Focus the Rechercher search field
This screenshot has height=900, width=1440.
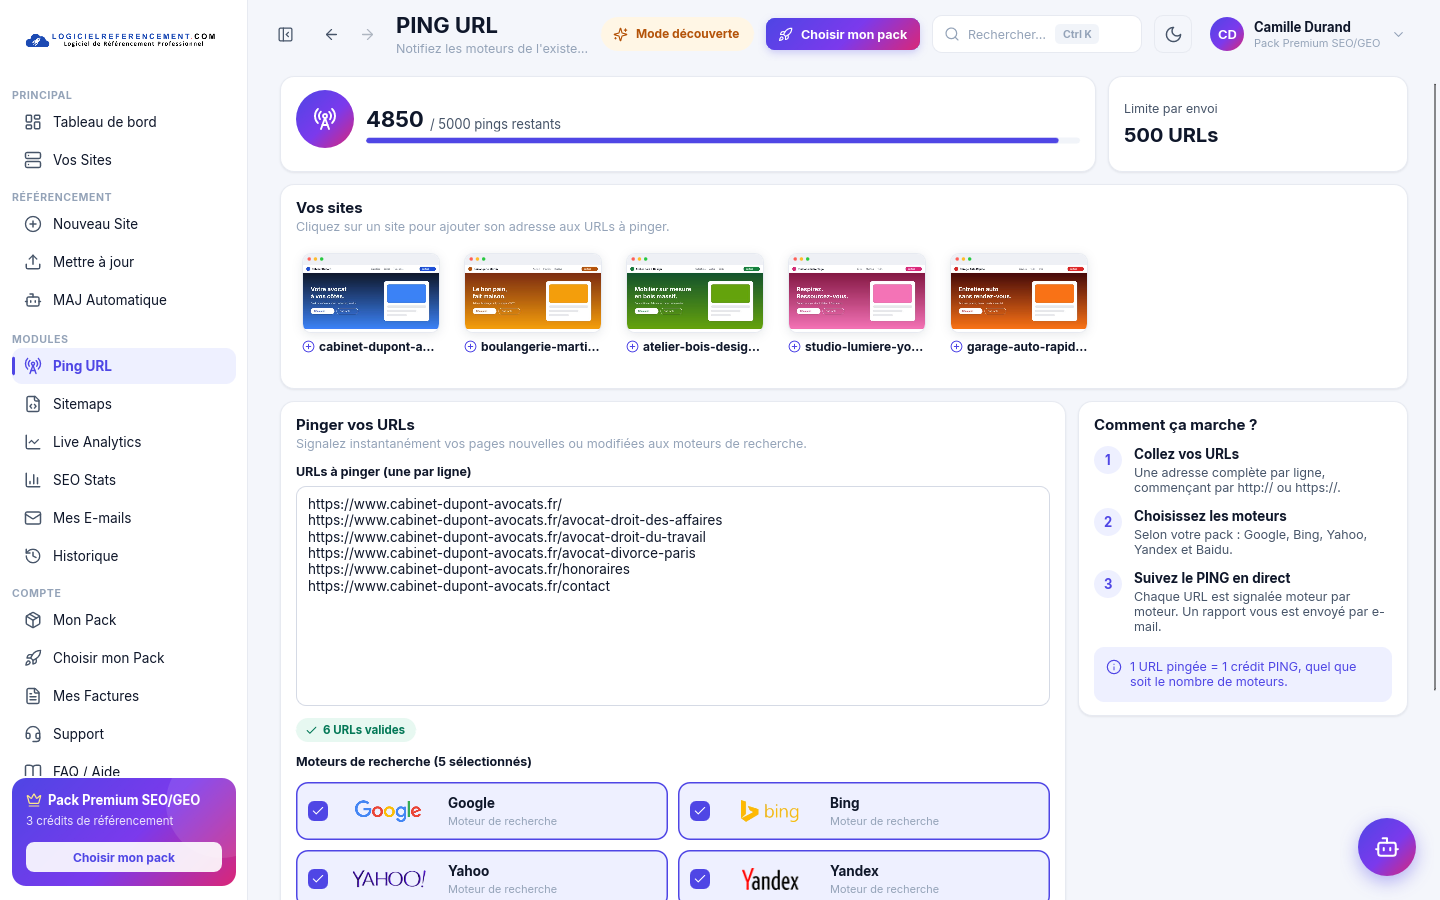click(1037, 34)
